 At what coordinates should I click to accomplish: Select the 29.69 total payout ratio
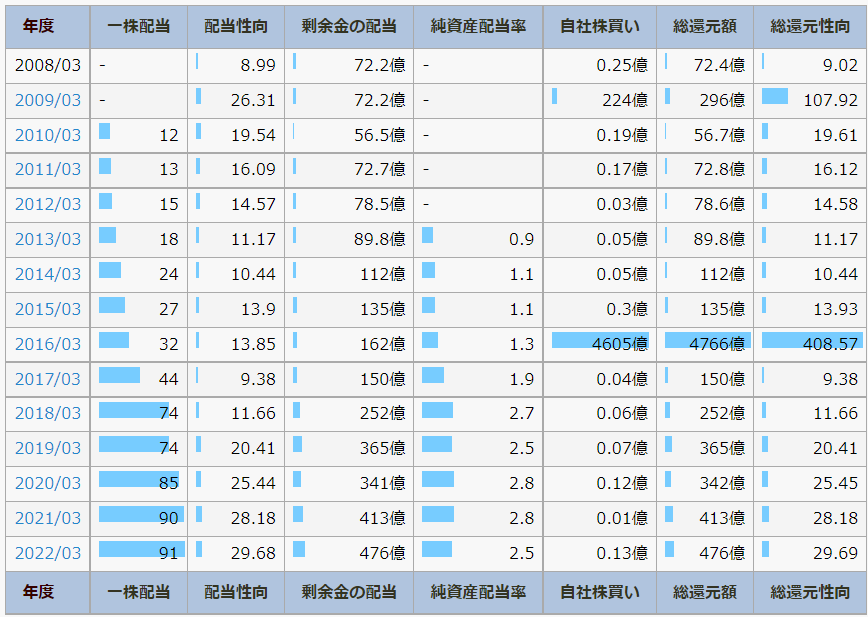pyautogui.click(x=835, y=553)
